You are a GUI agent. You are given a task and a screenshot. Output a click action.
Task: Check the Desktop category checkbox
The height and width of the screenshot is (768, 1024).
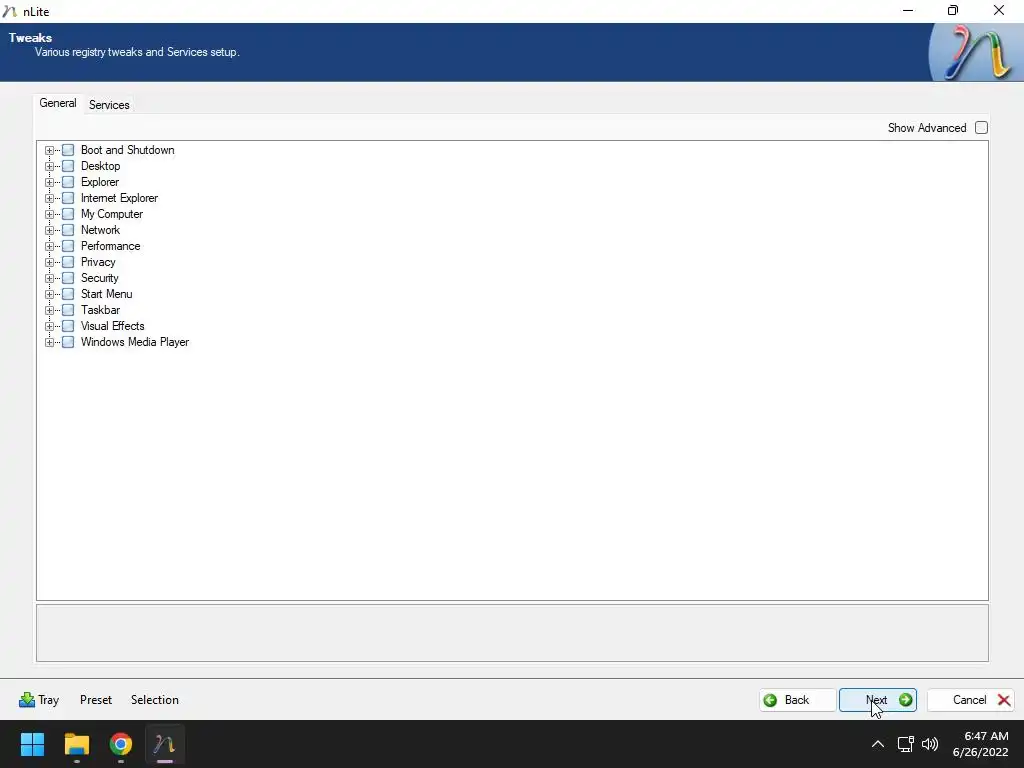click(68, 166)
